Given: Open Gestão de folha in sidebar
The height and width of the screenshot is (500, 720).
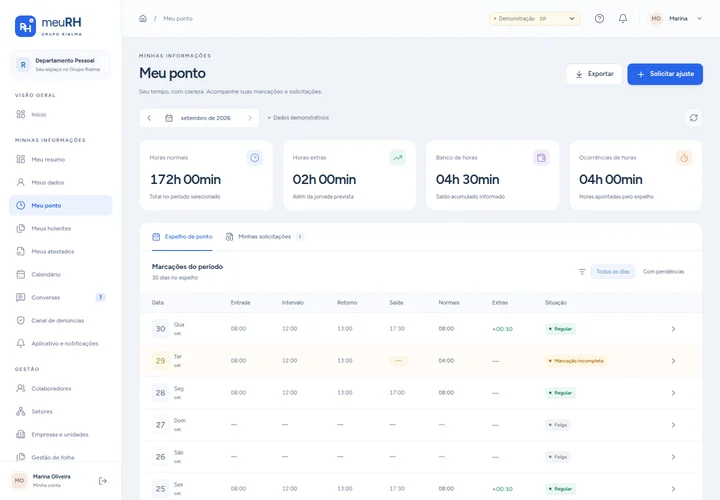Looking at the screenshot, I should [61, 457].
